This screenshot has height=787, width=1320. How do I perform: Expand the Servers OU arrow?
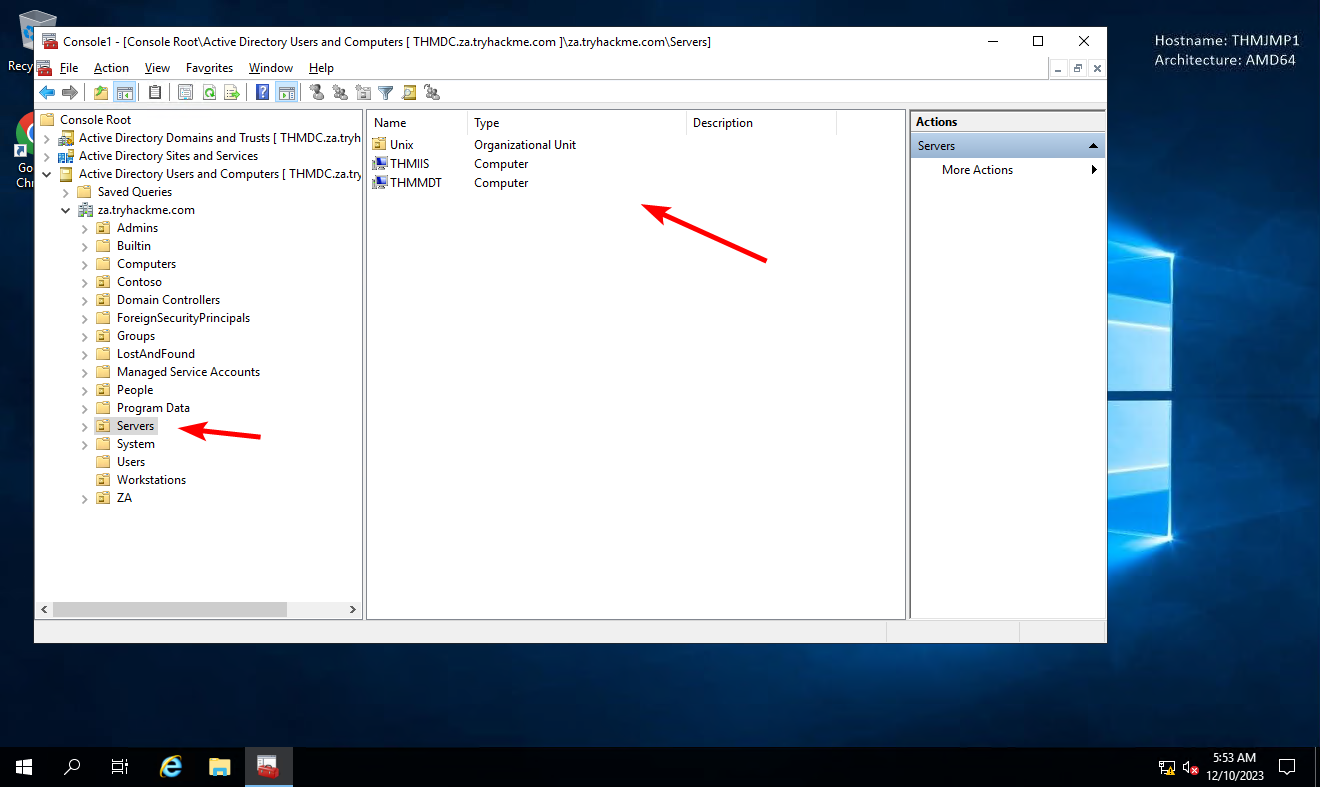click(x=84, y=426)
